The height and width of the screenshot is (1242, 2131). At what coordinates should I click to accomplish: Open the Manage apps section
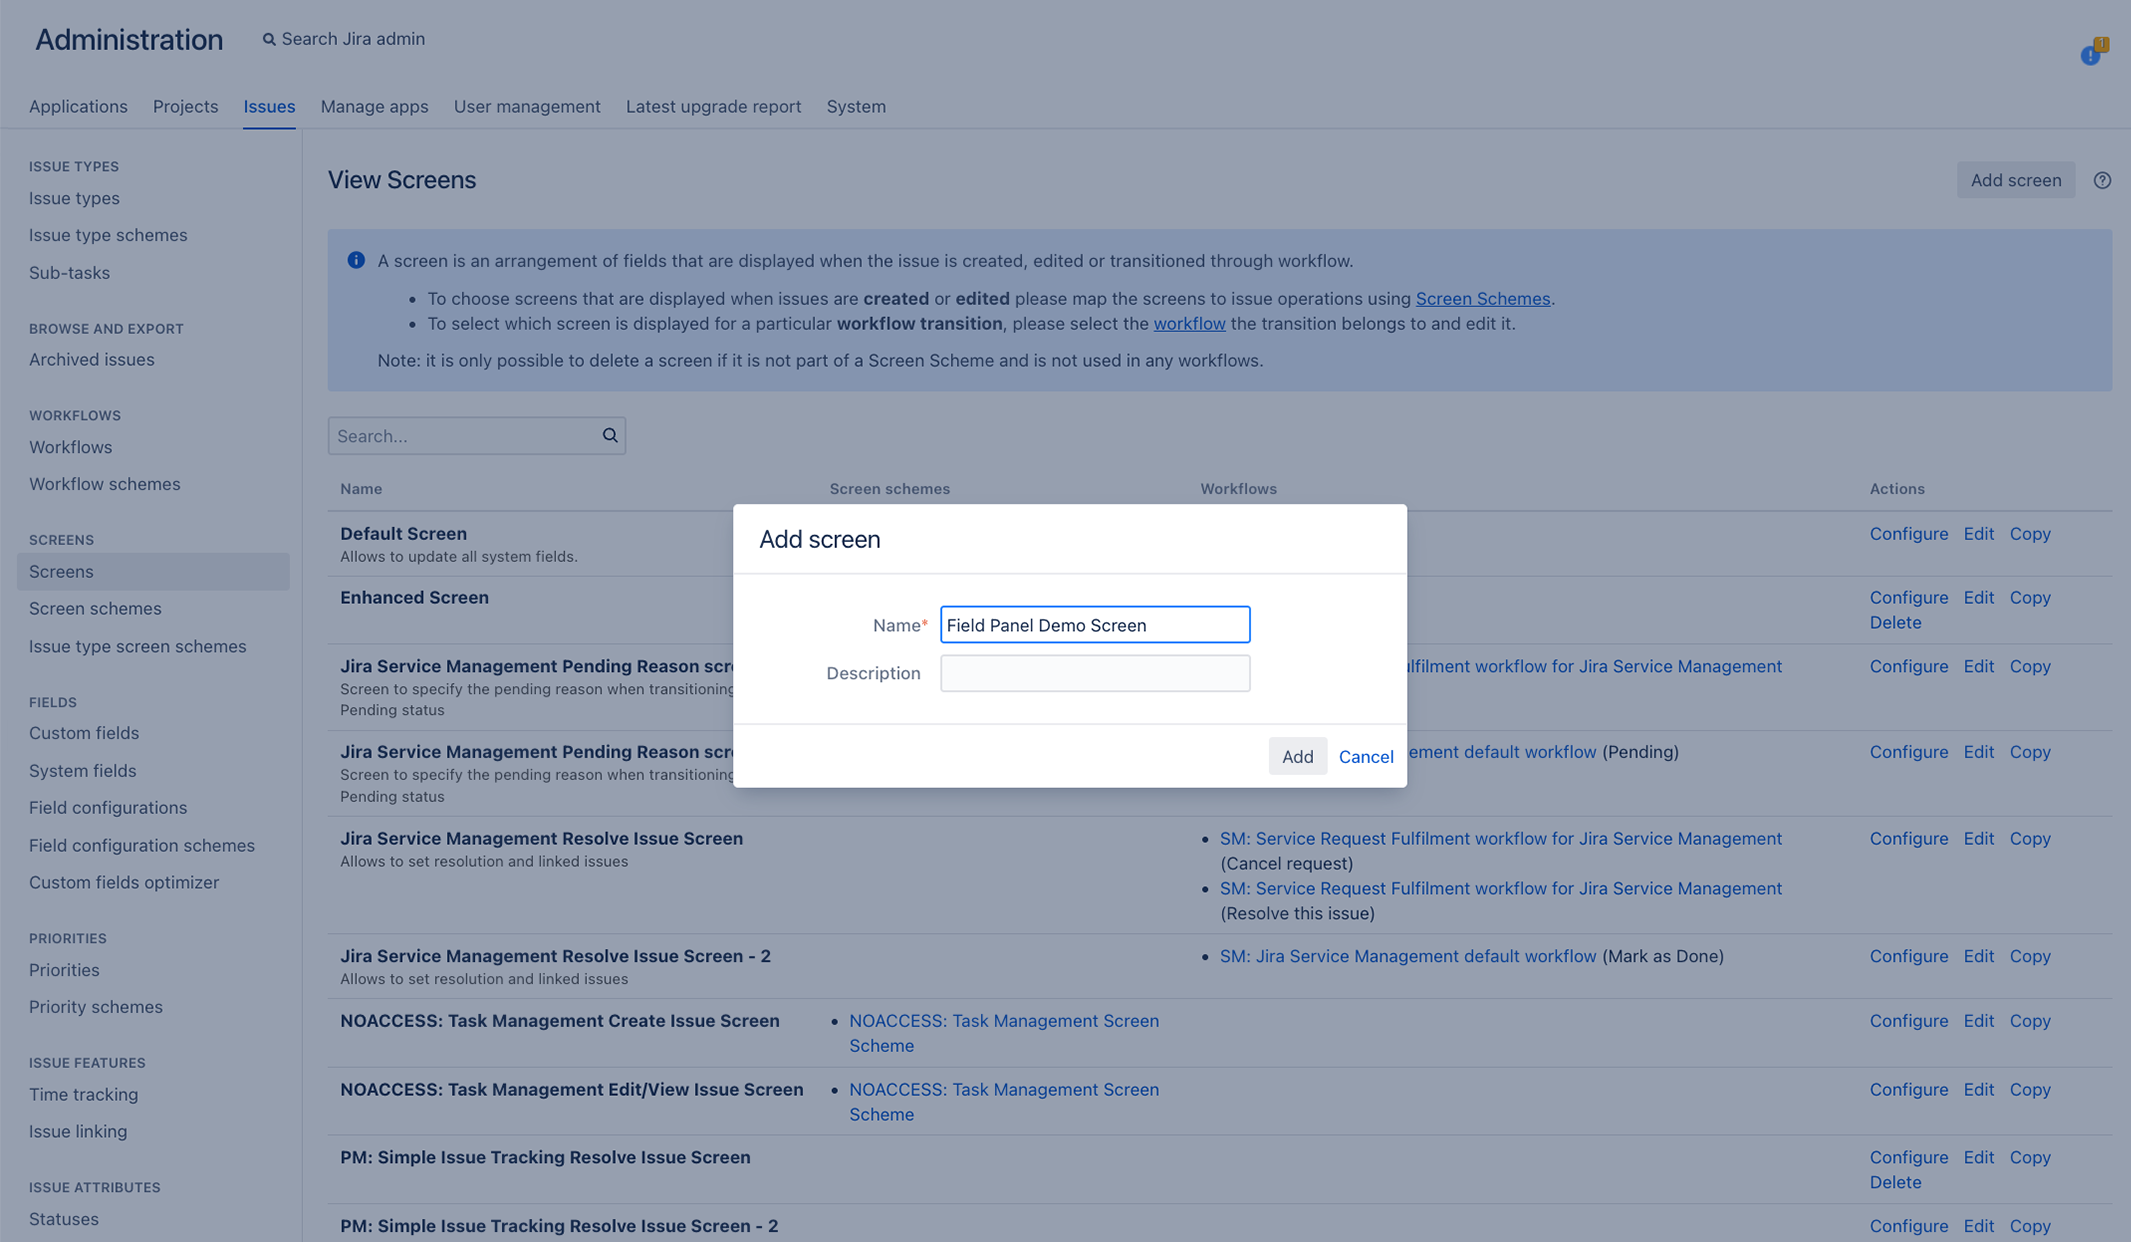[374, 106]
